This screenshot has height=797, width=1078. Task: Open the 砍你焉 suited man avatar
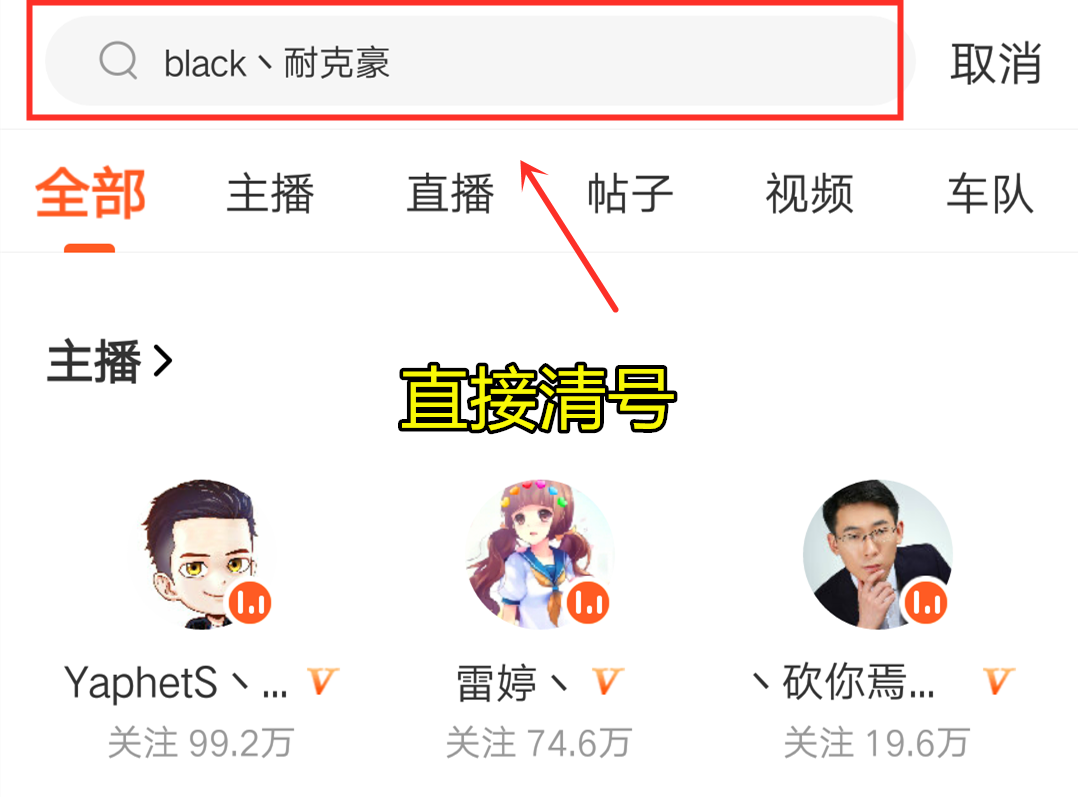tap(878, 554)
